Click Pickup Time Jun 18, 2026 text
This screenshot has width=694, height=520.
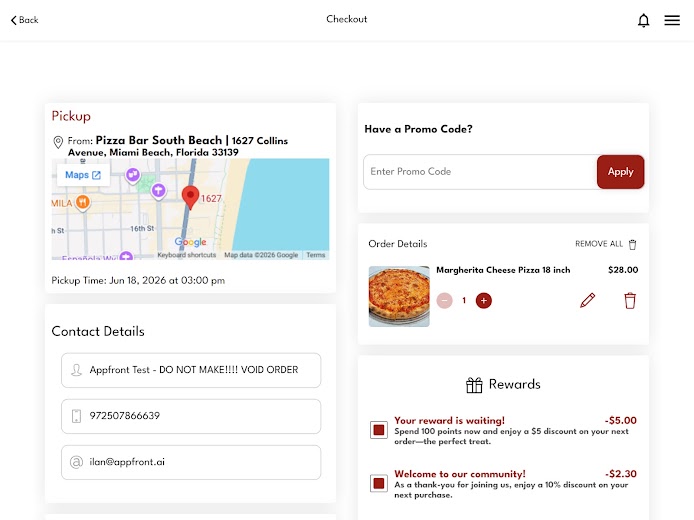[x=138, y=280]
